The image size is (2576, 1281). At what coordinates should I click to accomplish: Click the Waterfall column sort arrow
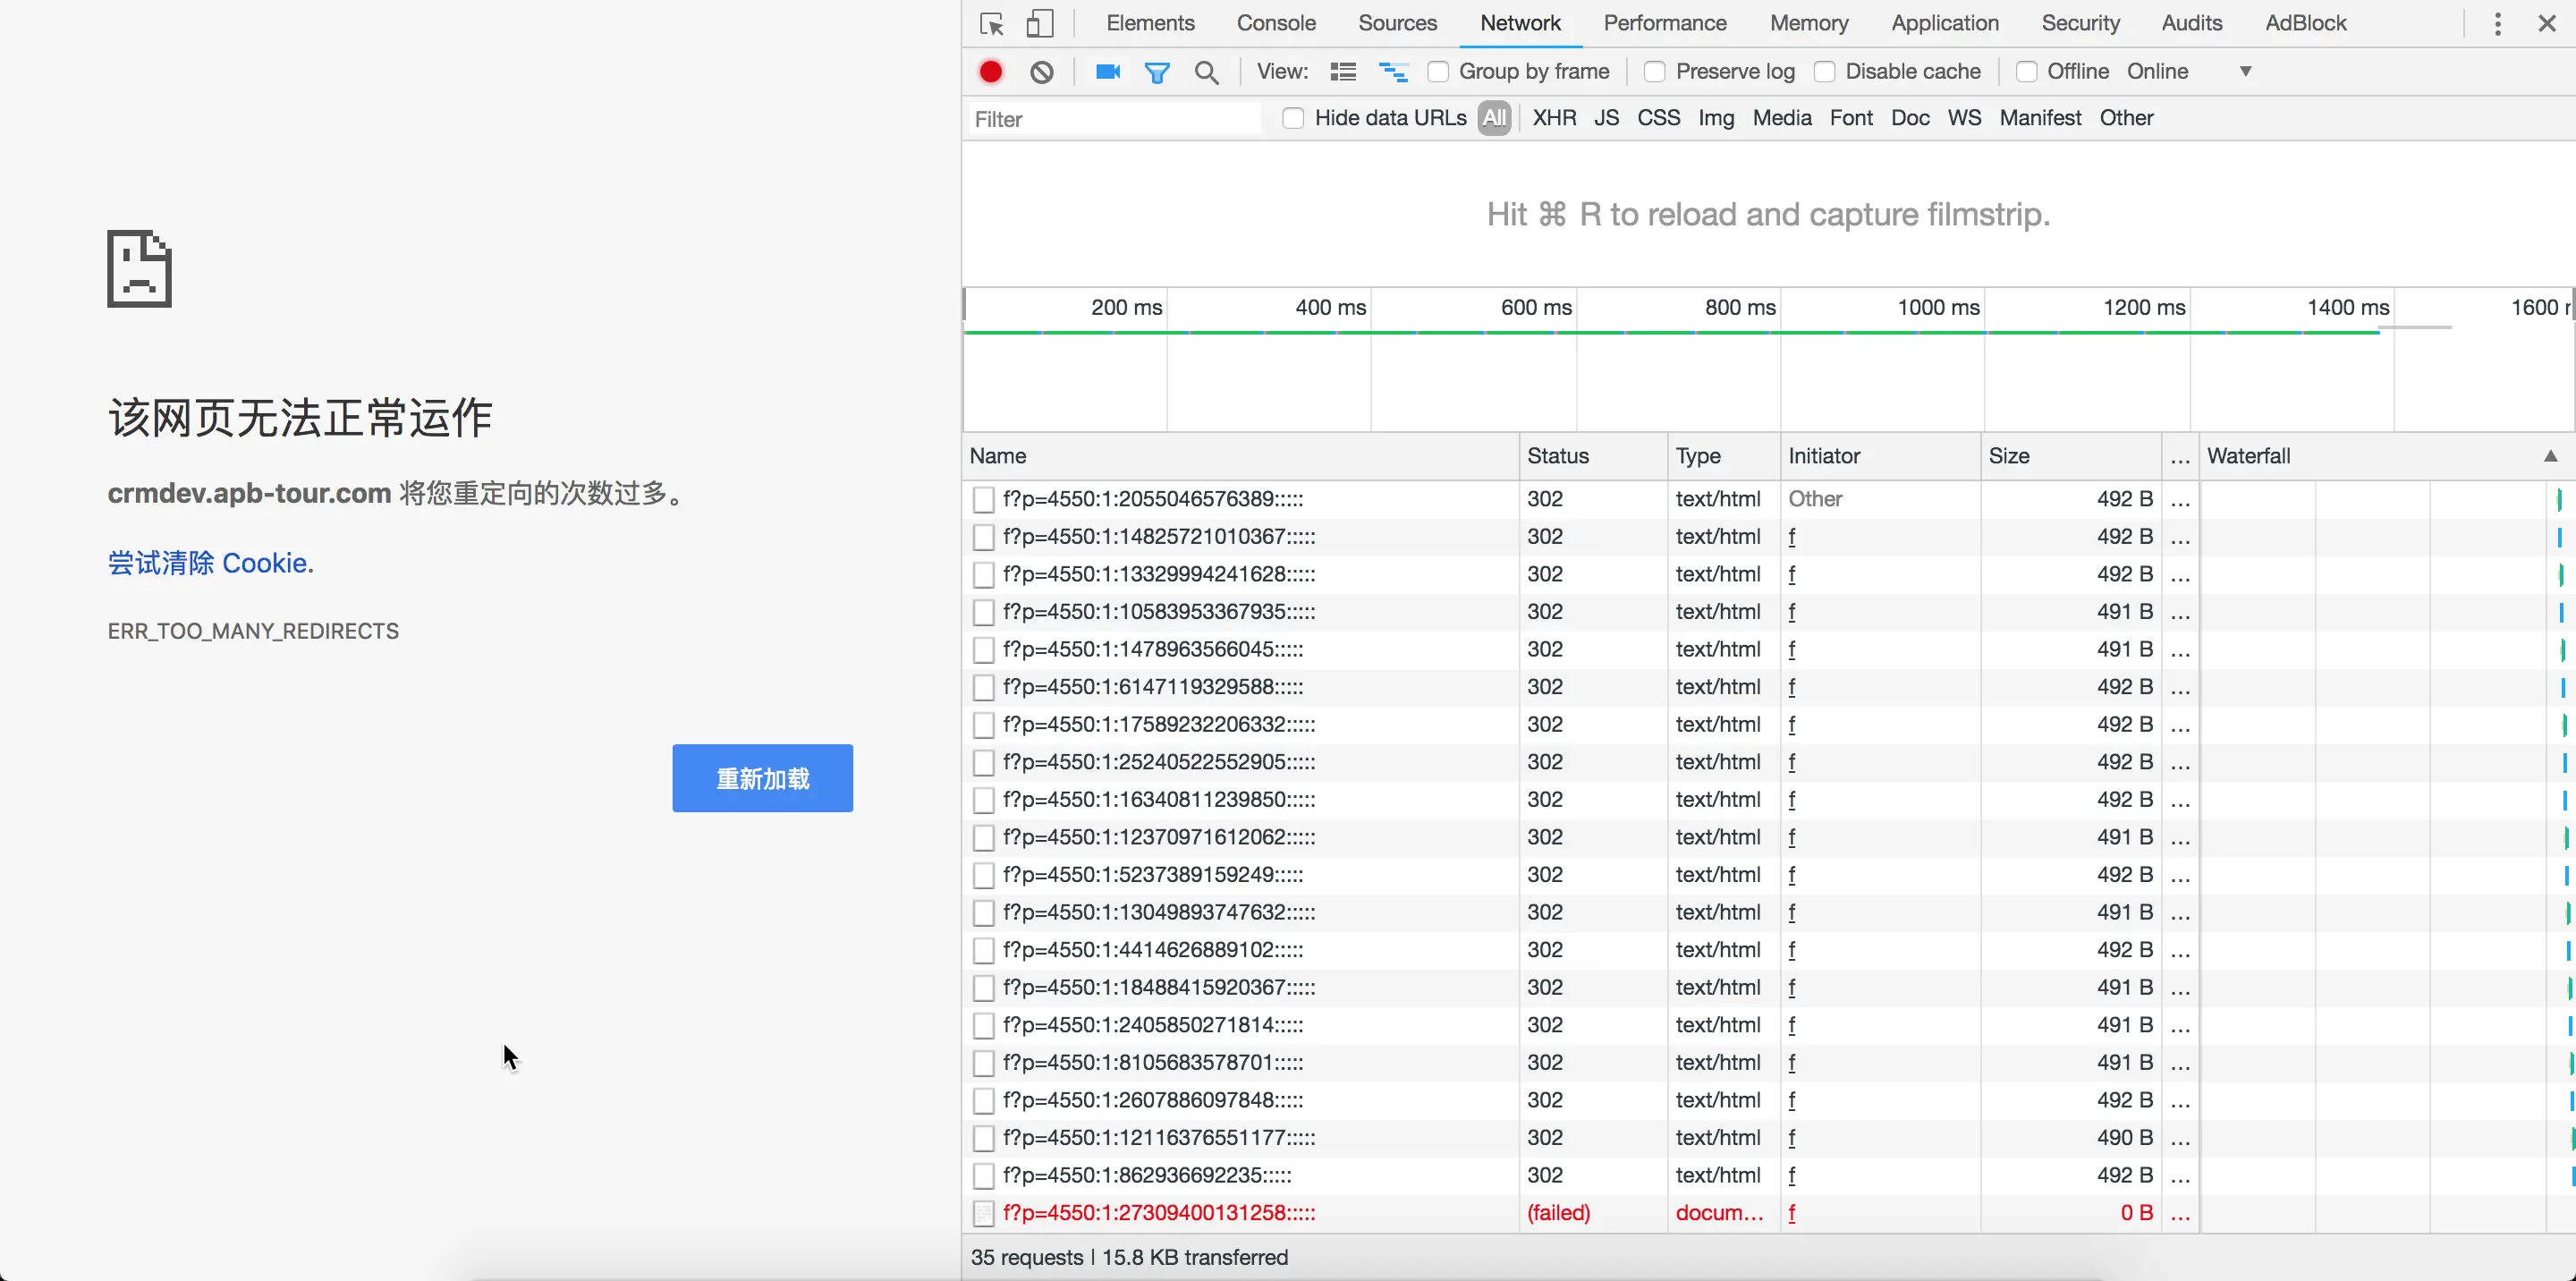2550,456
